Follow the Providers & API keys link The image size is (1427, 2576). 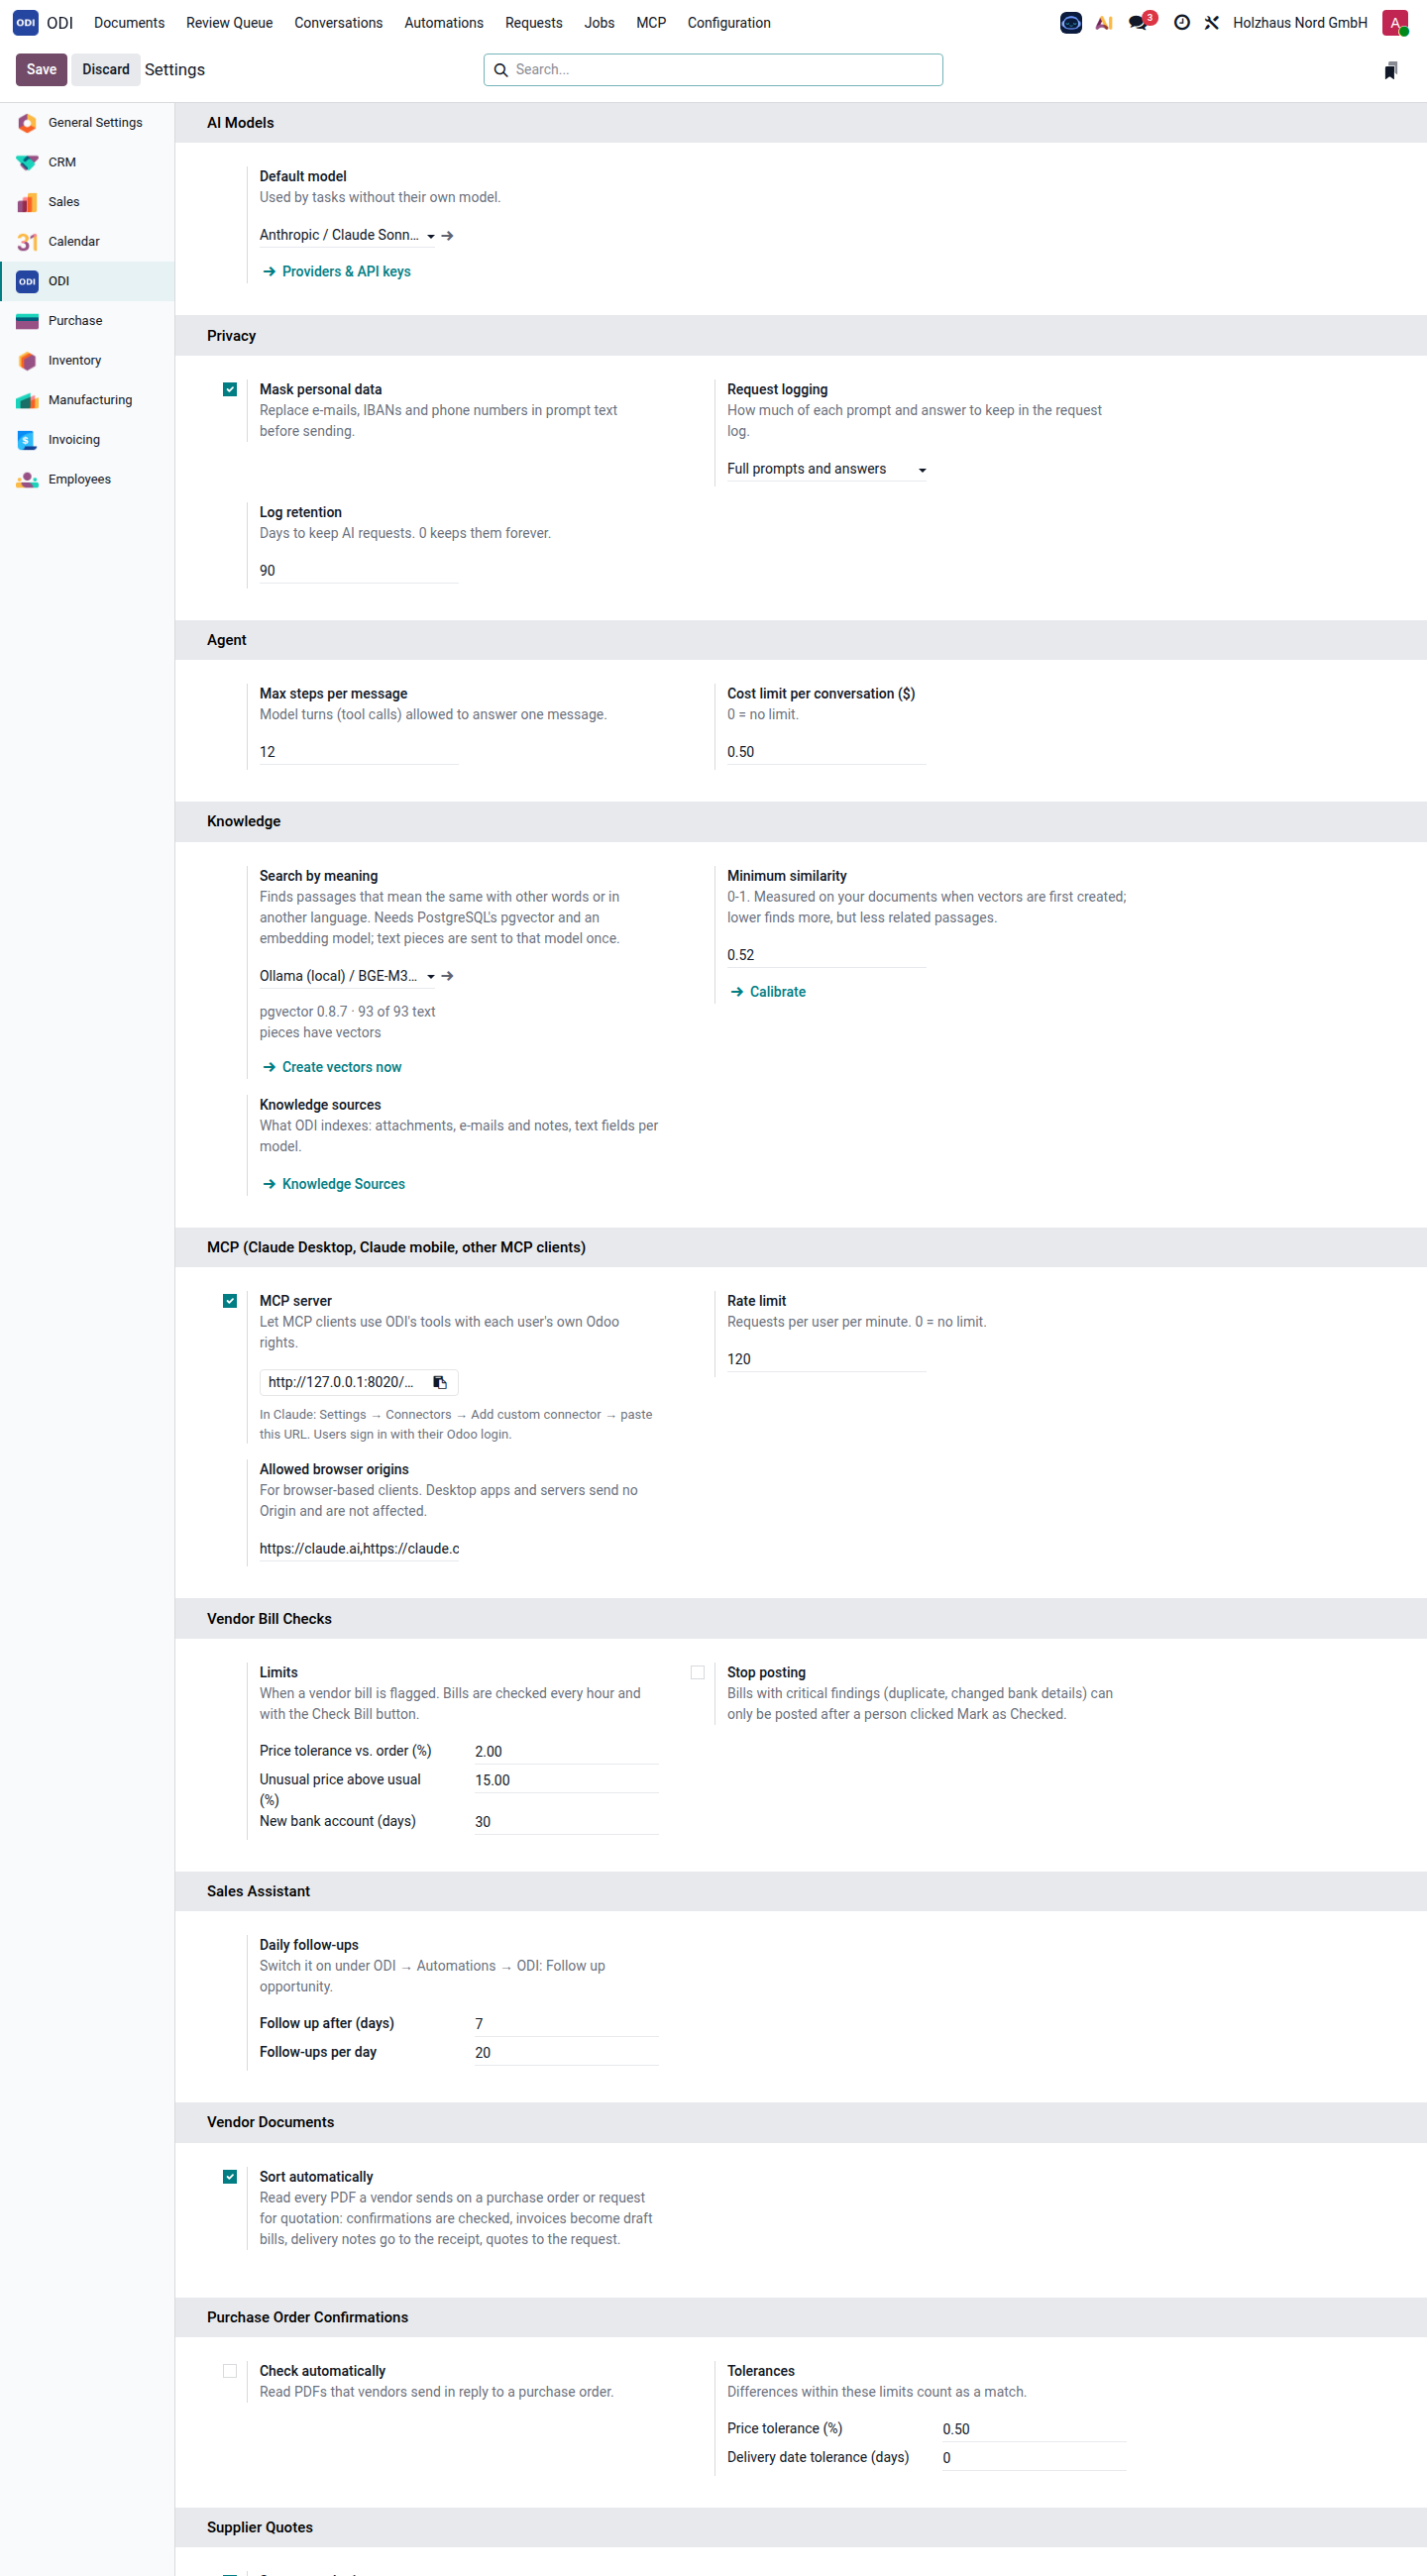pos(337,271)
